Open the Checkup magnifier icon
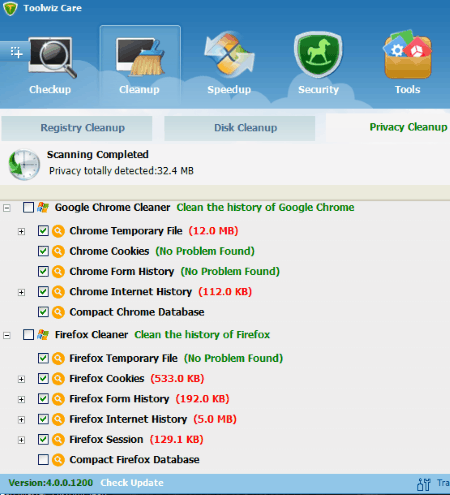450x495 pixels. tap(53, 57)
